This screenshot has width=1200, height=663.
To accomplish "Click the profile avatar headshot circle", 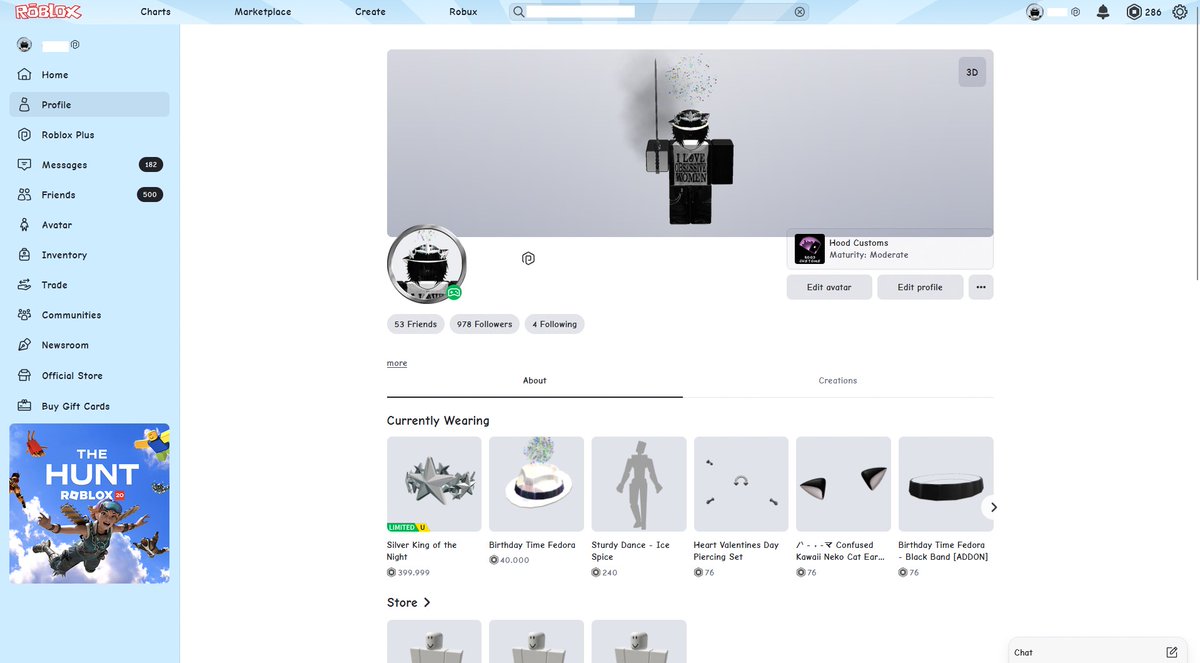I will [427, 264].
